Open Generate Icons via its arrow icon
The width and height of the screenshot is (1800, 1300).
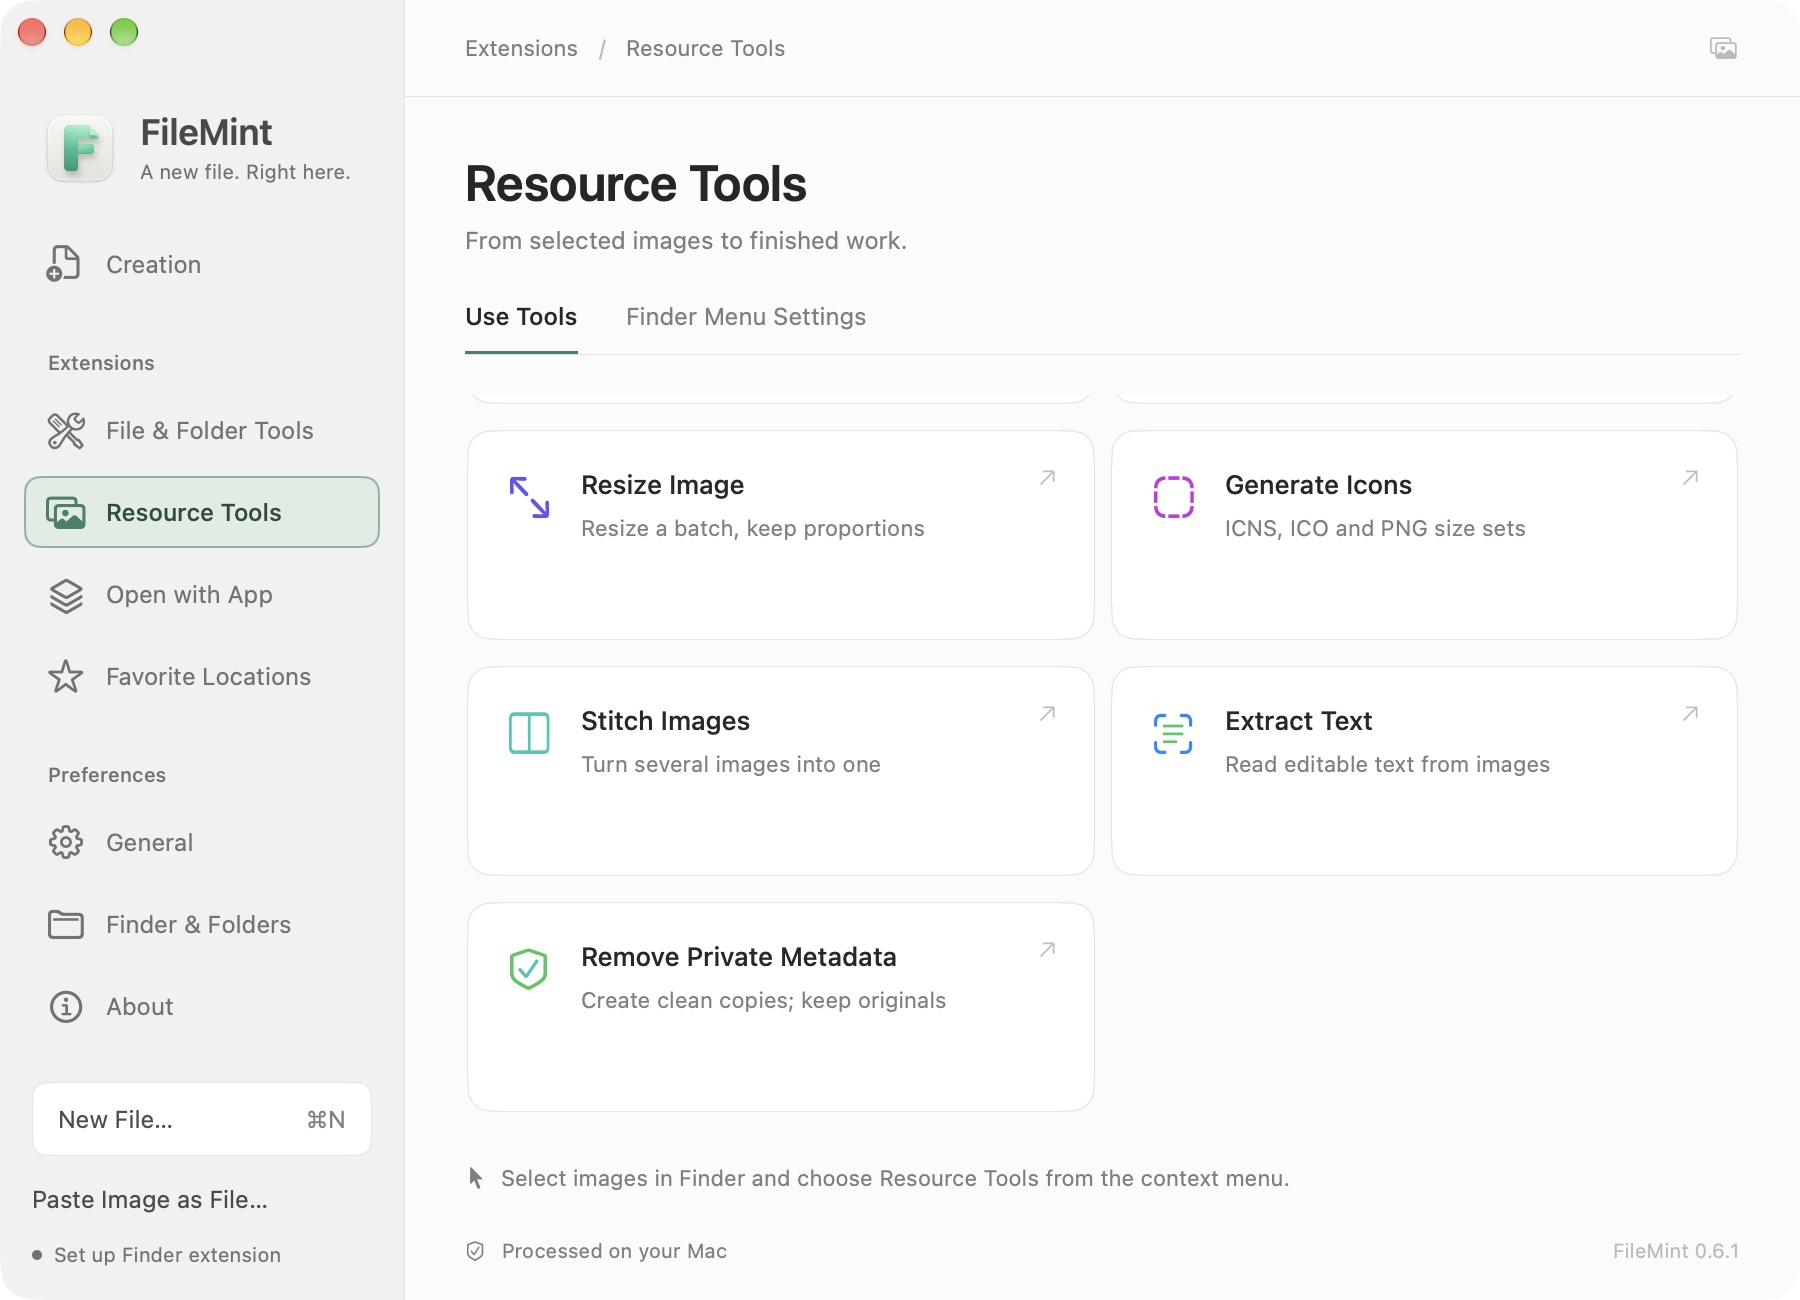pyautogui.click(x=1690, y=478)
